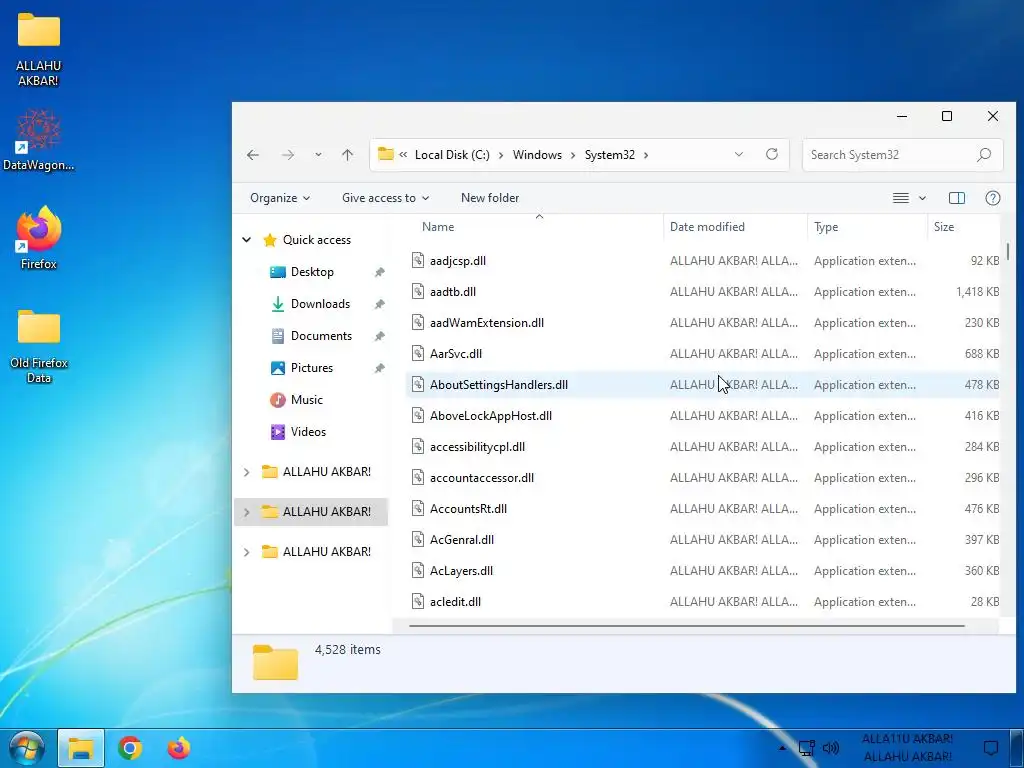Go back using the Back arrow
This screenshot has width=1024, height=768.
coord(253,155)
